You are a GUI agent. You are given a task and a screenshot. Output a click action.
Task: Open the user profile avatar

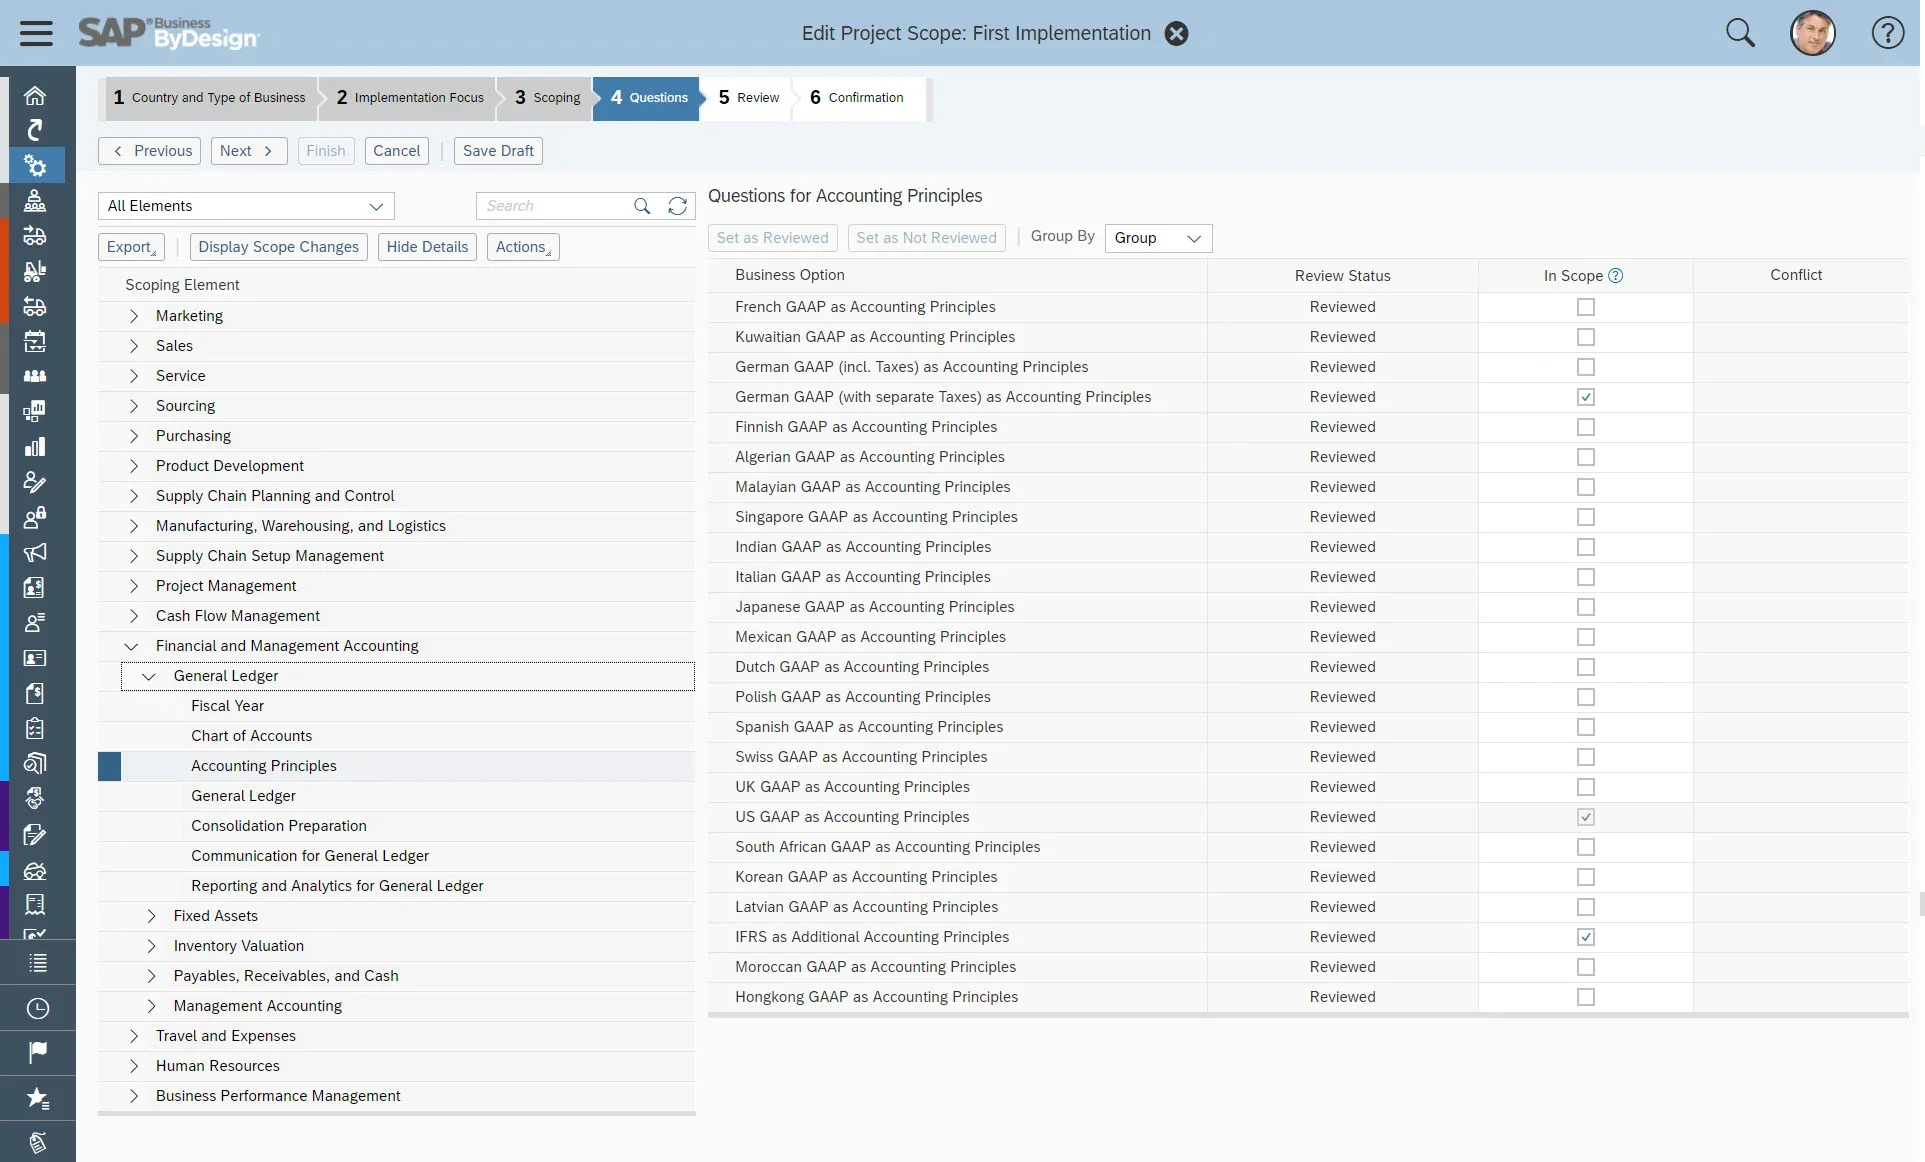[1812, 33]
